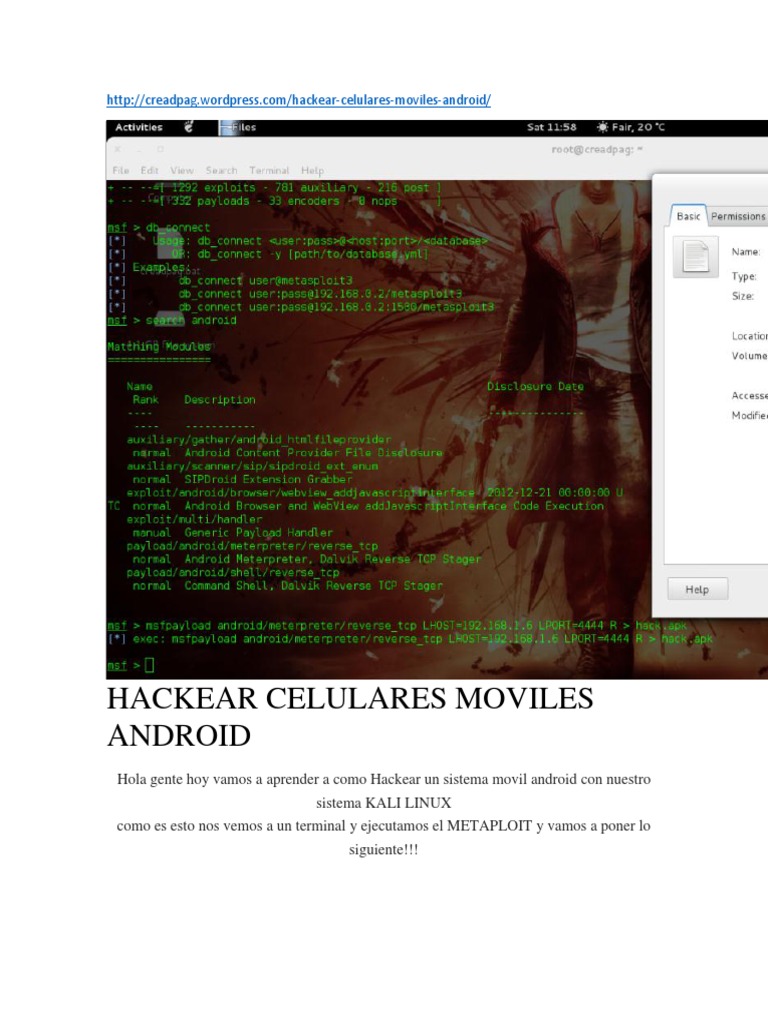Click the document file icon in properties

coord(694,258)
